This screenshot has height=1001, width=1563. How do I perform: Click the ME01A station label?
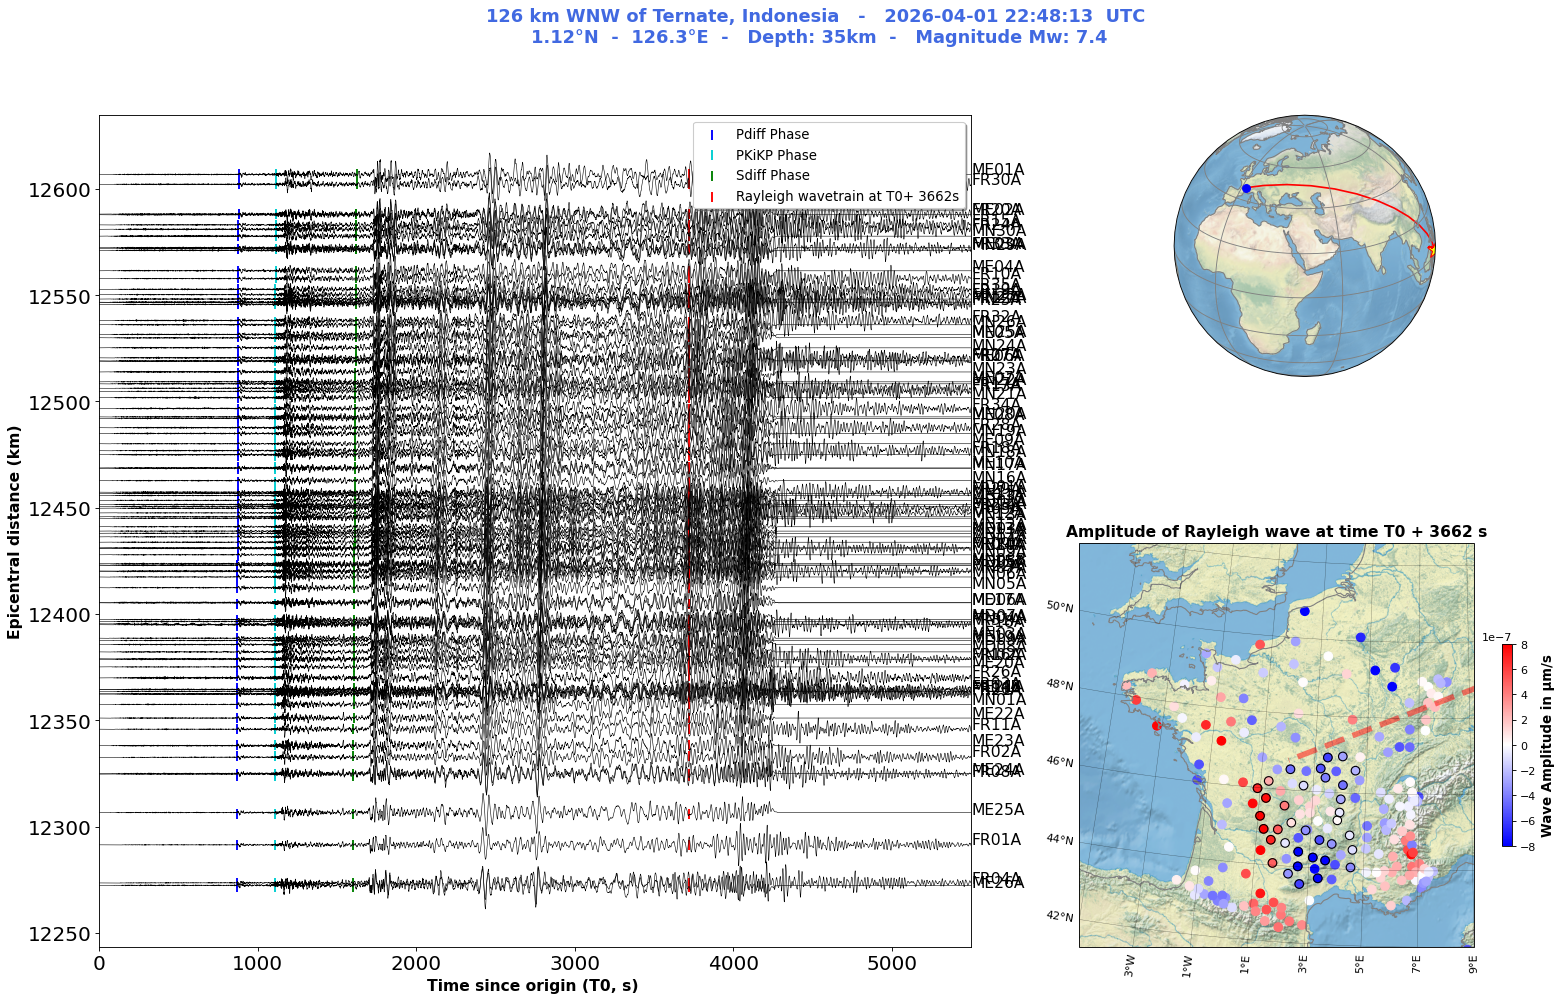point(998,169)
